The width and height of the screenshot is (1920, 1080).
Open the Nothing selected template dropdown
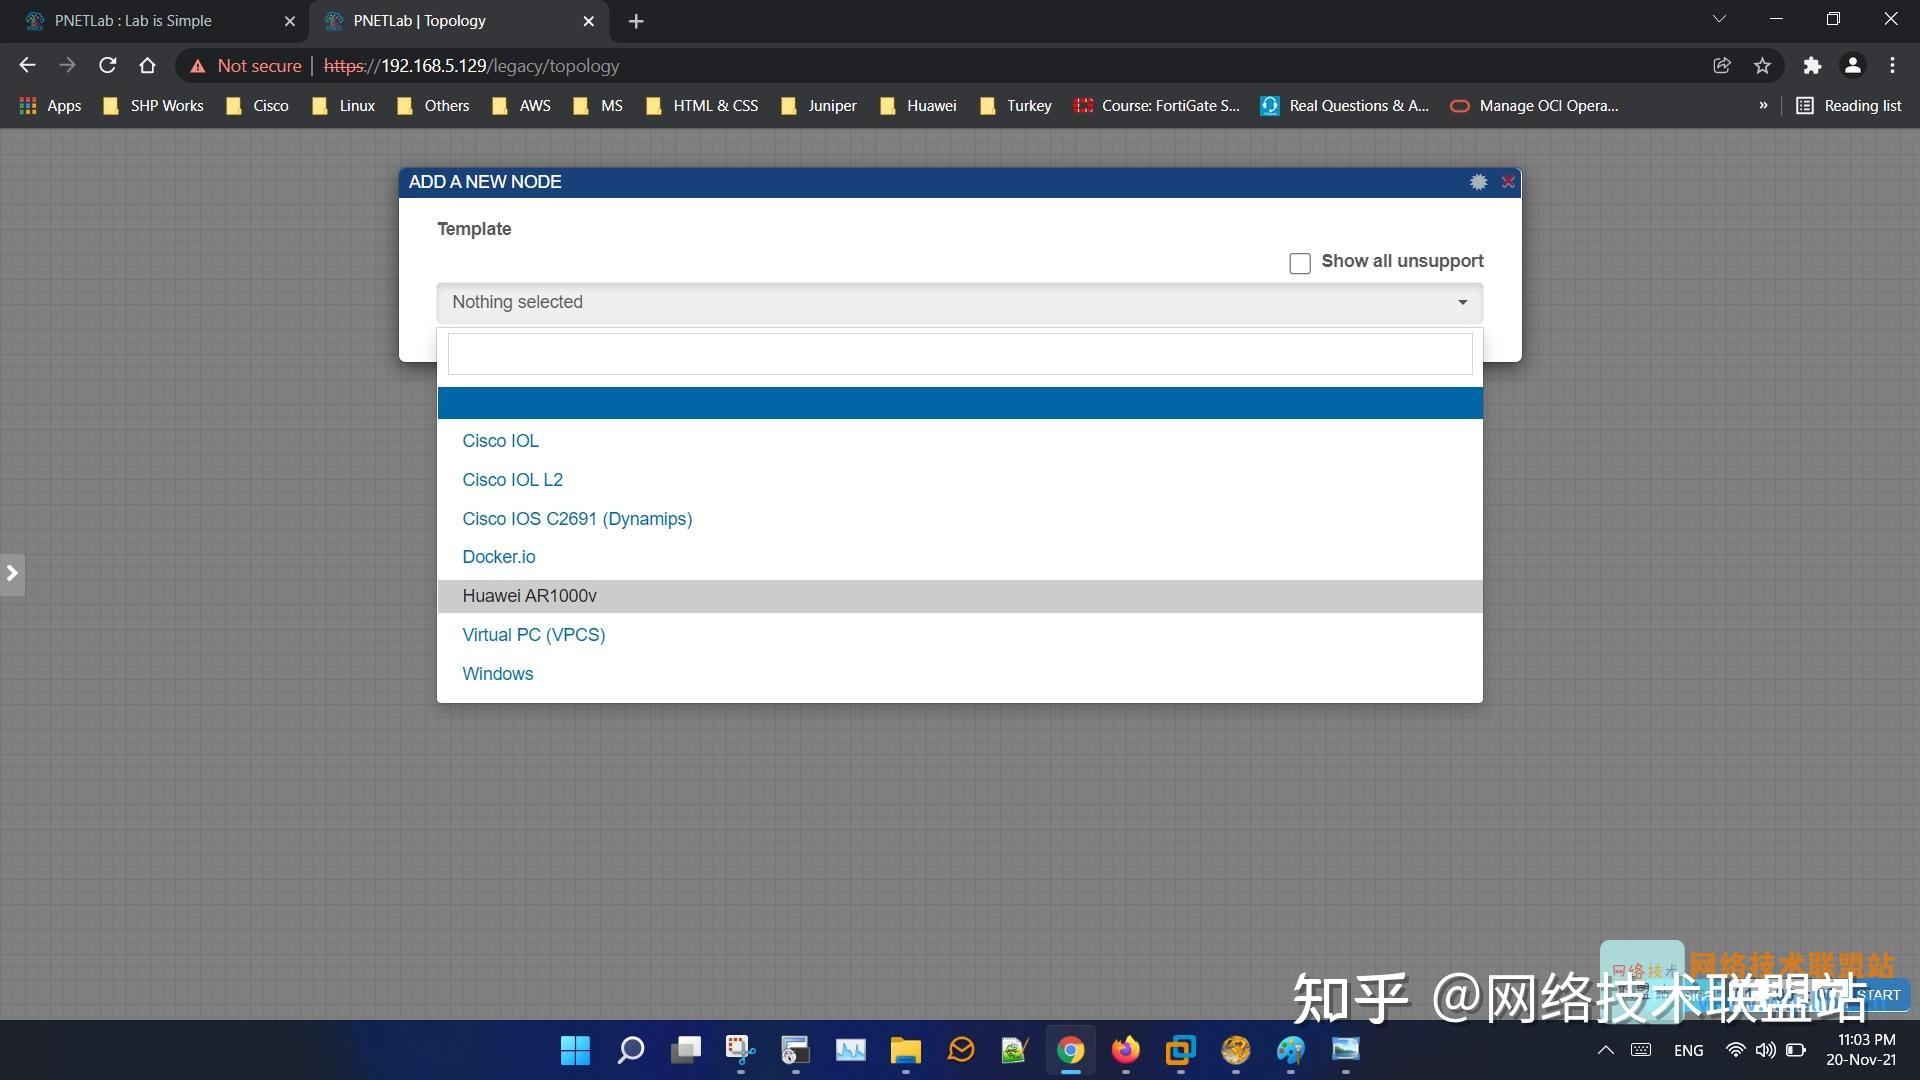(958, 302)
